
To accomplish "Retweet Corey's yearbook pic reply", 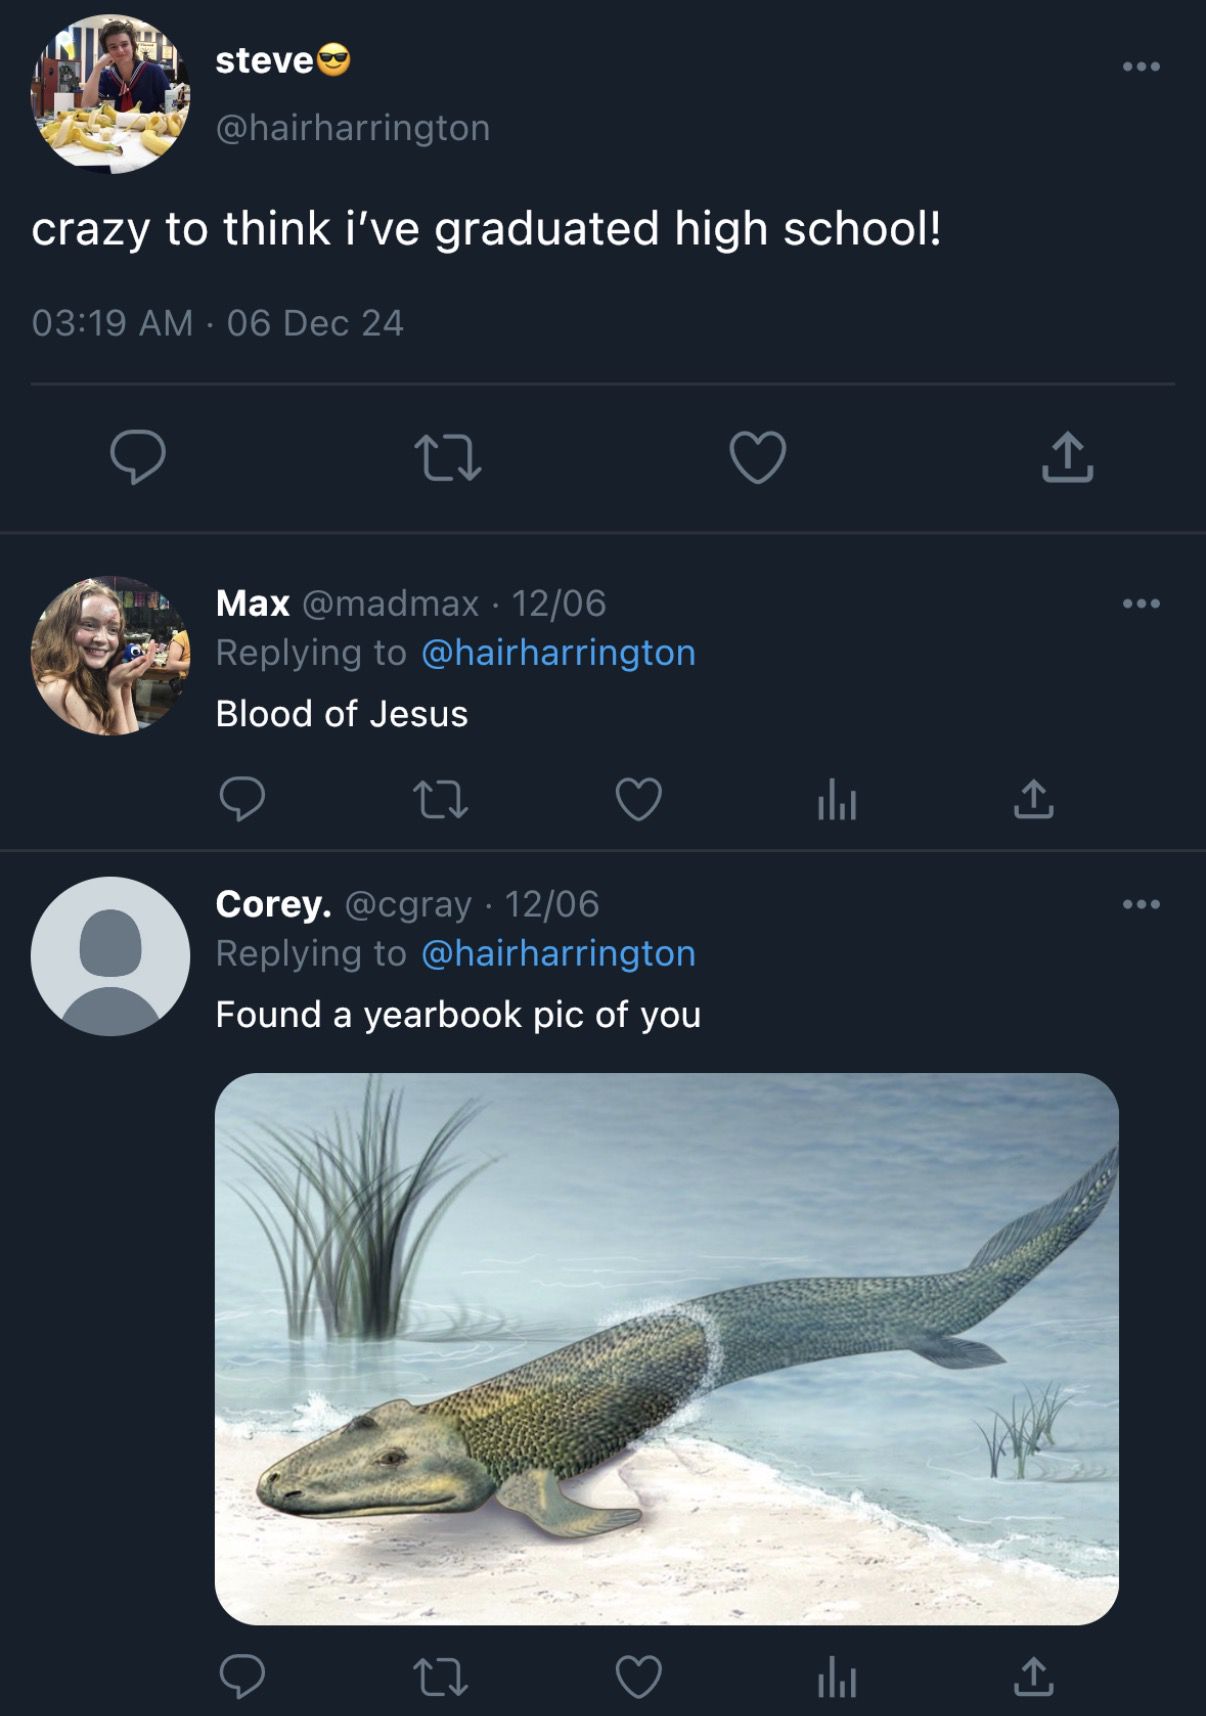I will (x=440, y=1676).
